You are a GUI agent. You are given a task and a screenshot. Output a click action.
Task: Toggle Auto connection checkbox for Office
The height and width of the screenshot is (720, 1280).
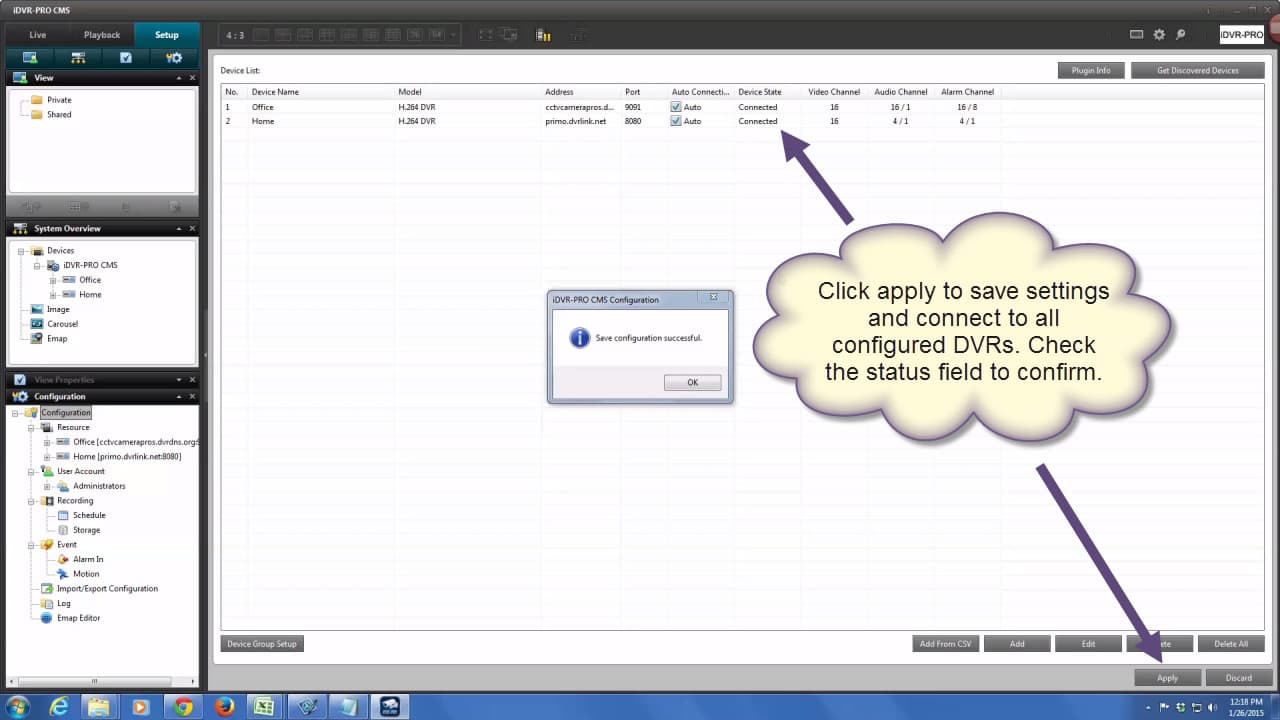point(676,107)
